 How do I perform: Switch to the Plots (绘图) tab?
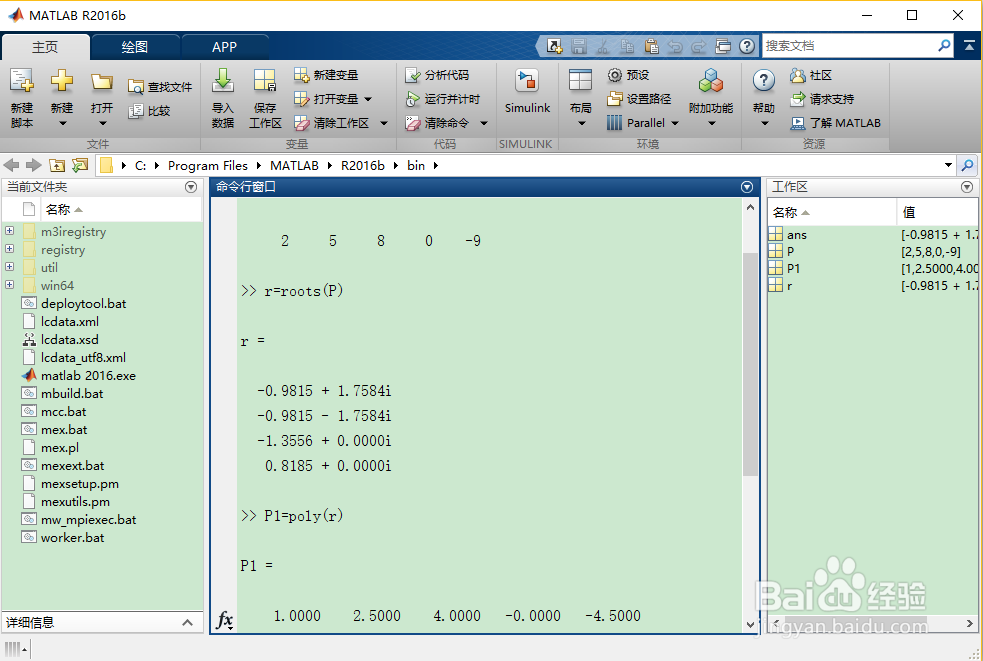click(135, 47)
